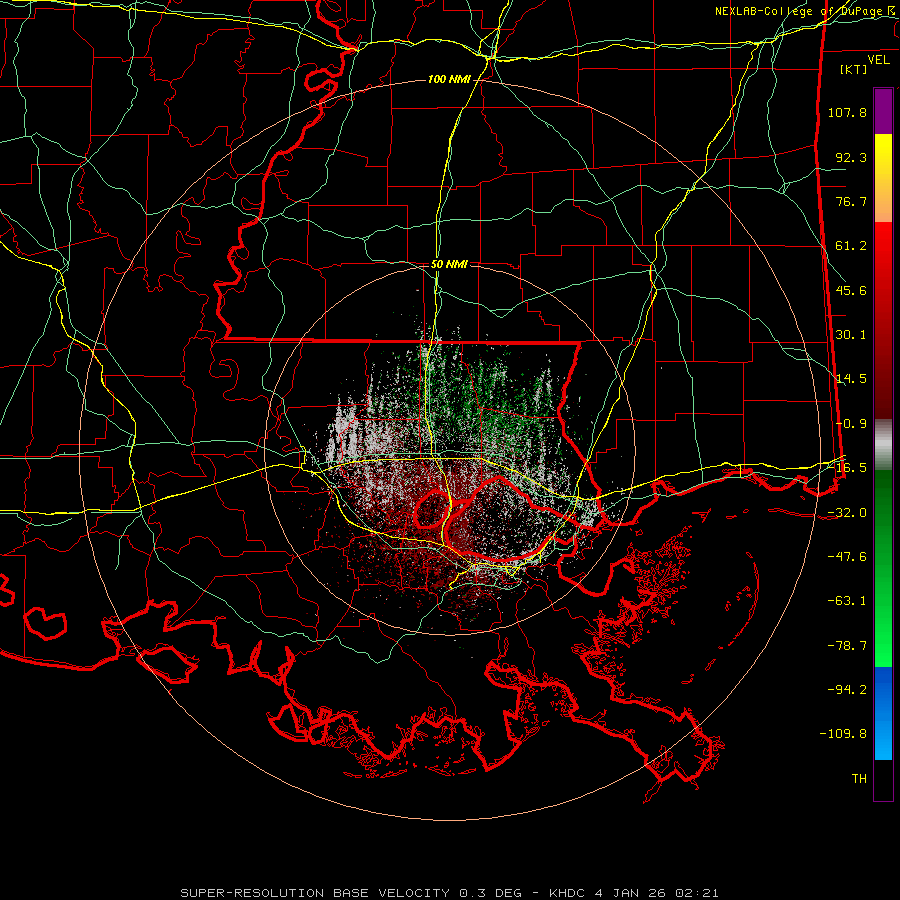This screenshot has width=900, height=900.
Task: Click the Super-Resolution Base Velocity caption text
Action: pyautogui.click(x=449, y=893)
